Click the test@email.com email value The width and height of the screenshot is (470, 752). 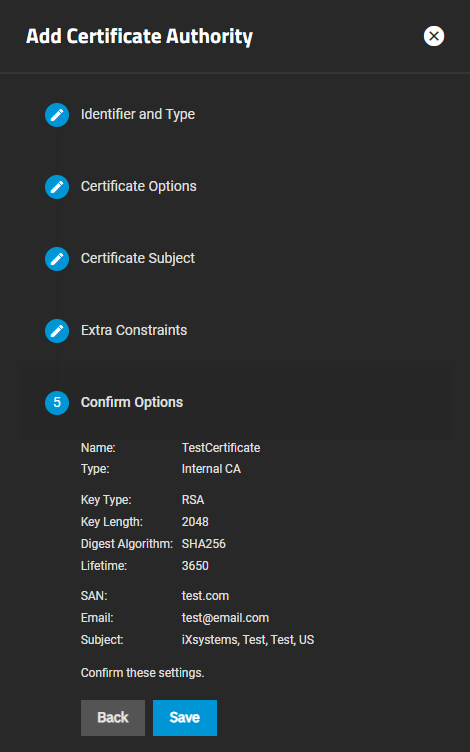pos(225,618)
